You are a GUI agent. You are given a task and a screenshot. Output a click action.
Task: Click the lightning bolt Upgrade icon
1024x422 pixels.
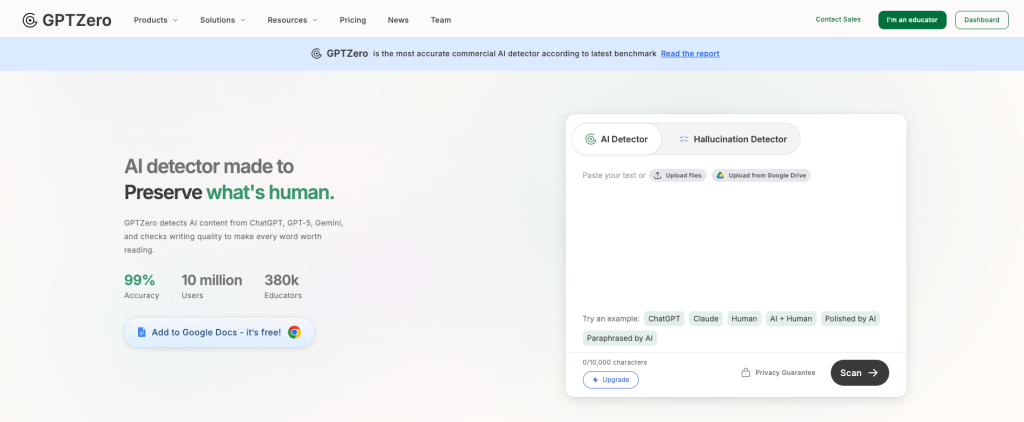coord(596,380)
